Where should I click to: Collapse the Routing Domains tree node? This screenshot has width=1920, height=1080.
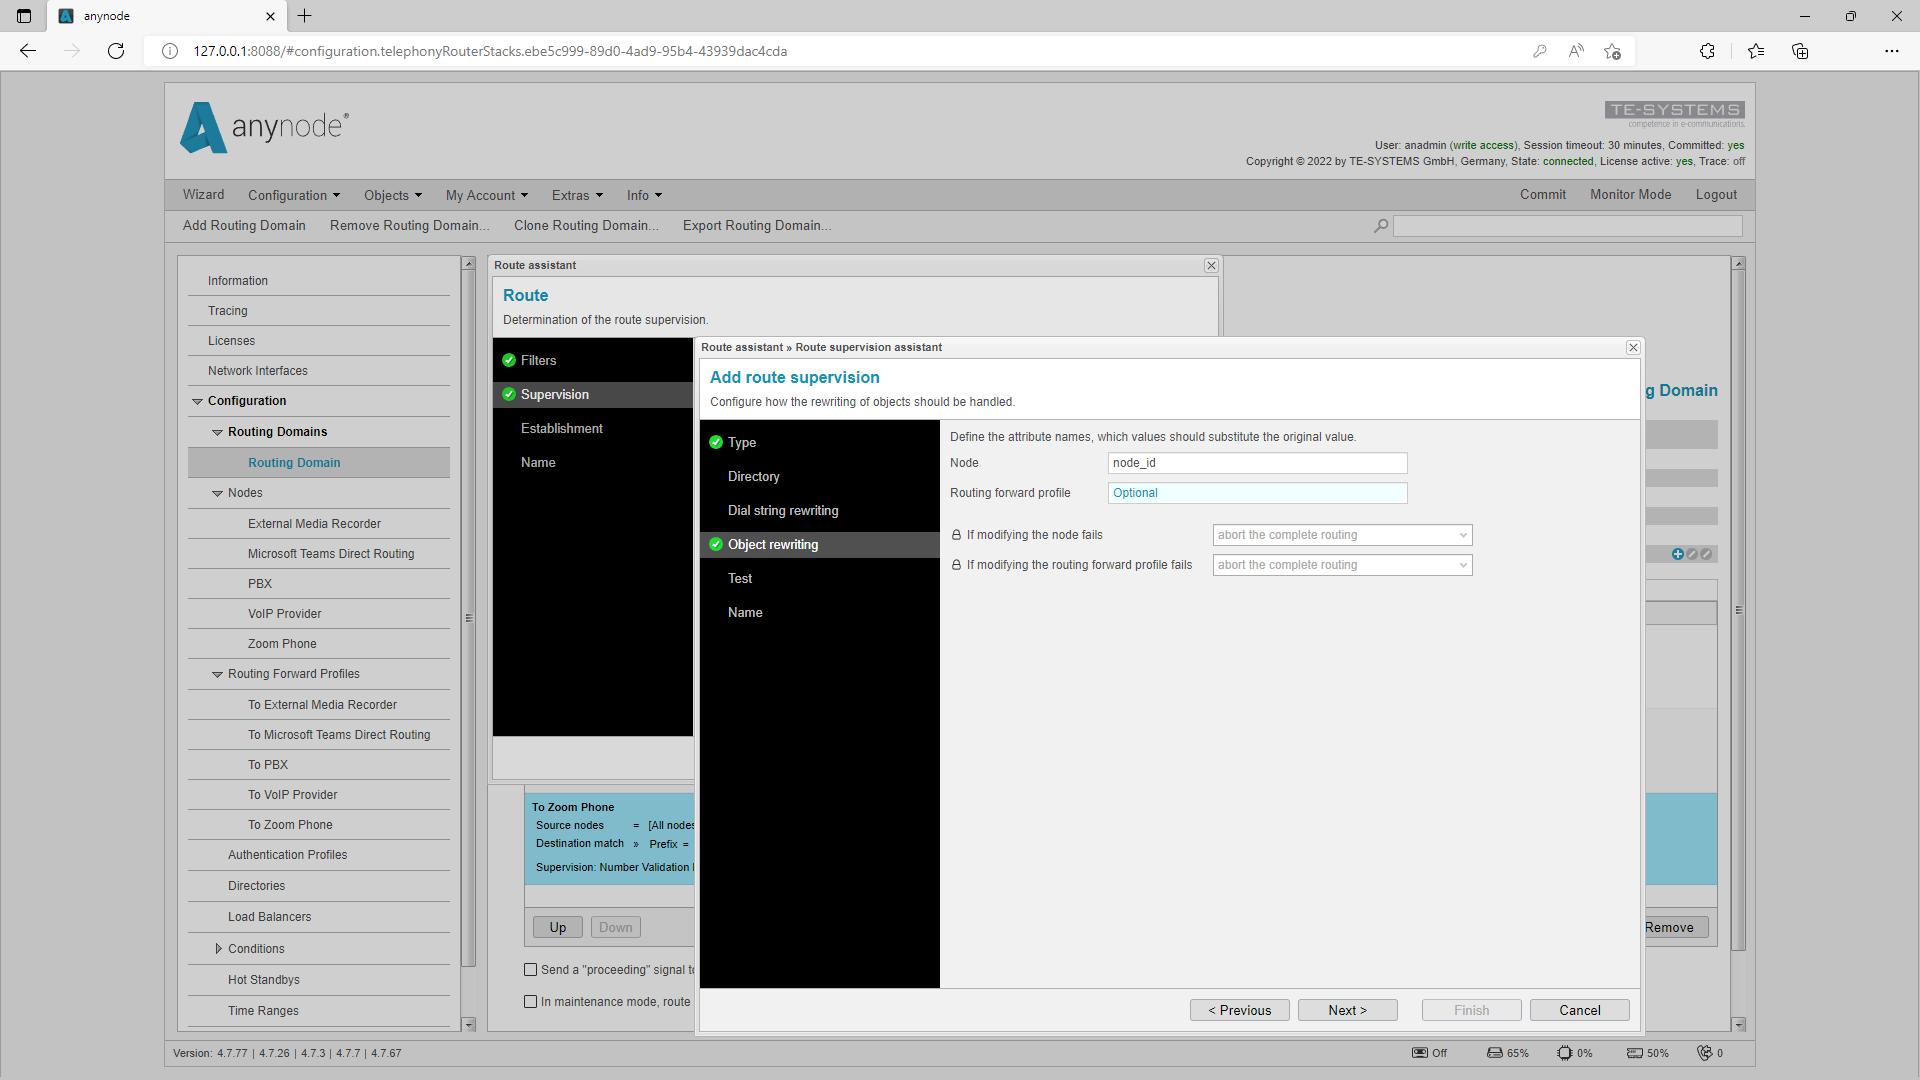217,432
